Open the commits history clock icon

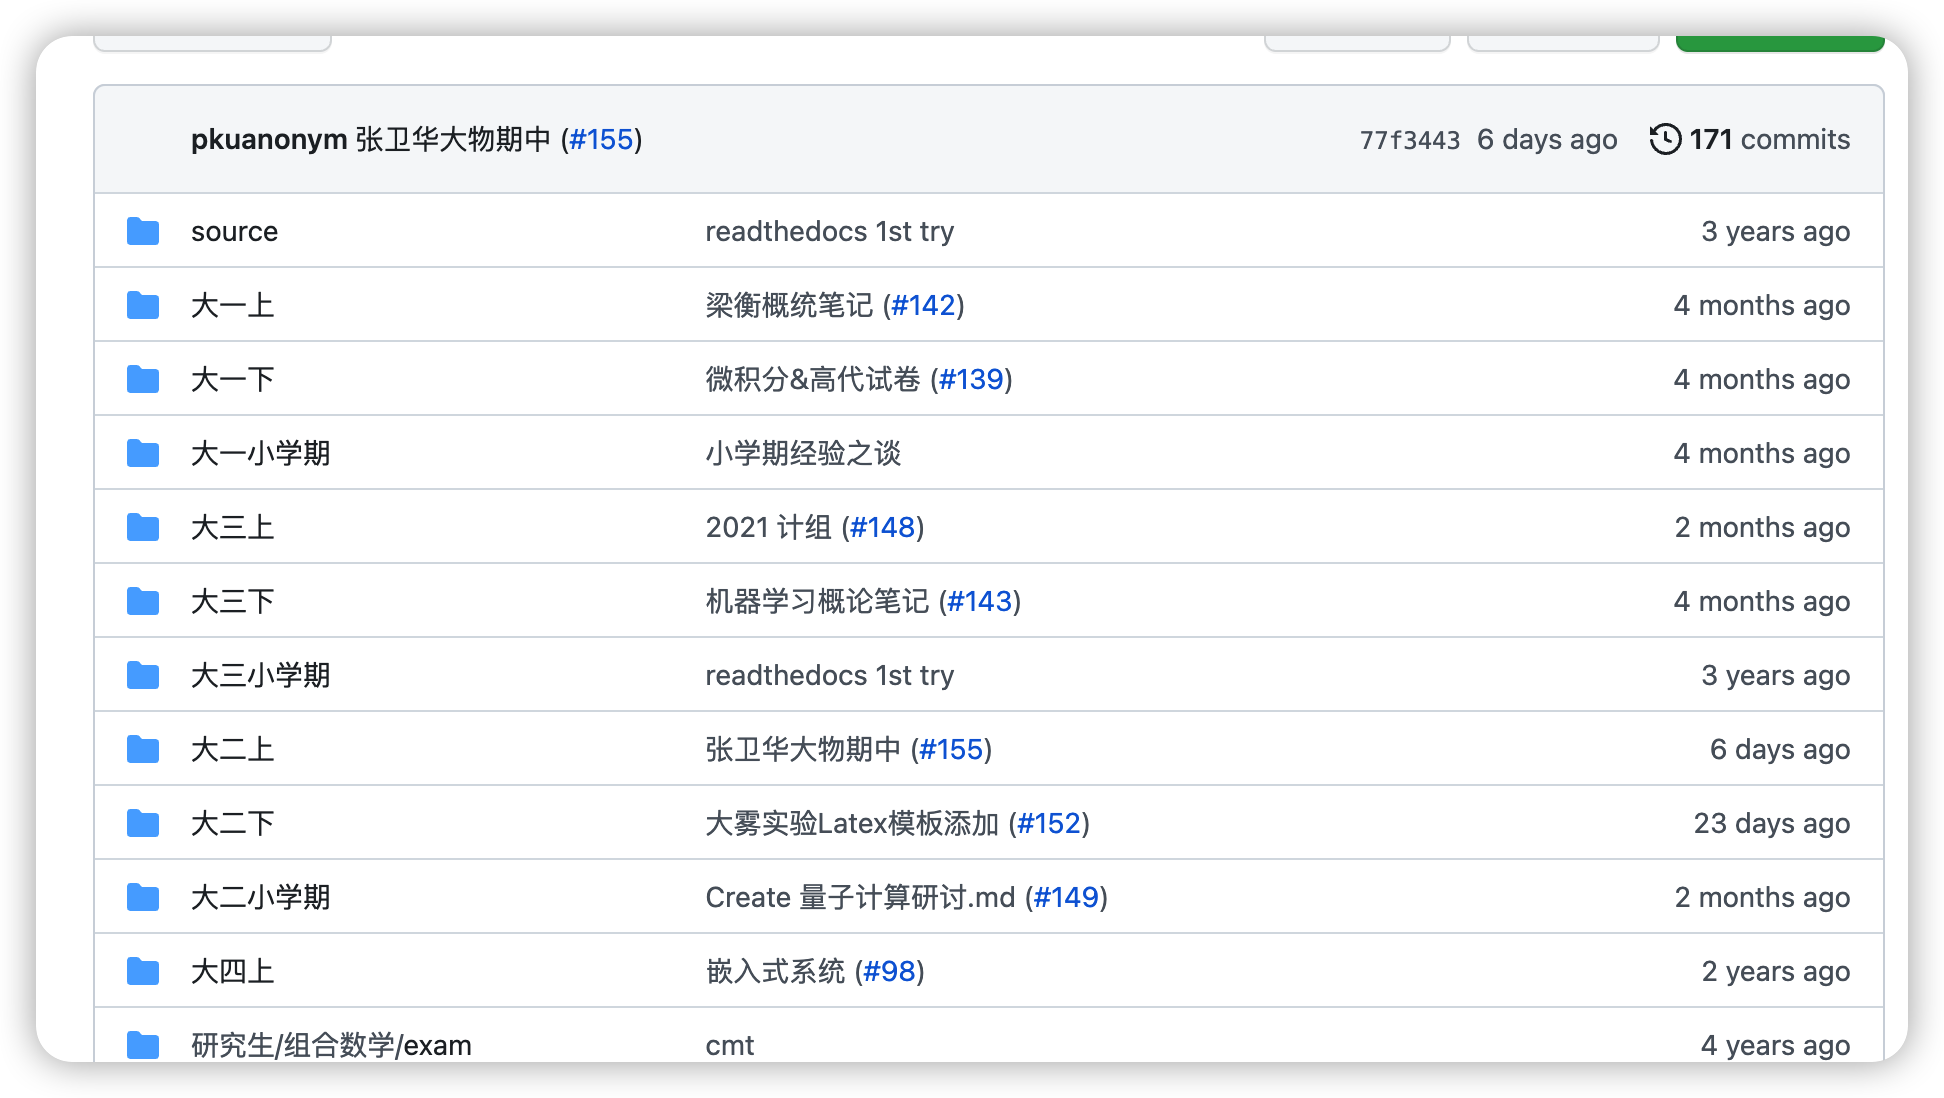tap(1665, 139)
